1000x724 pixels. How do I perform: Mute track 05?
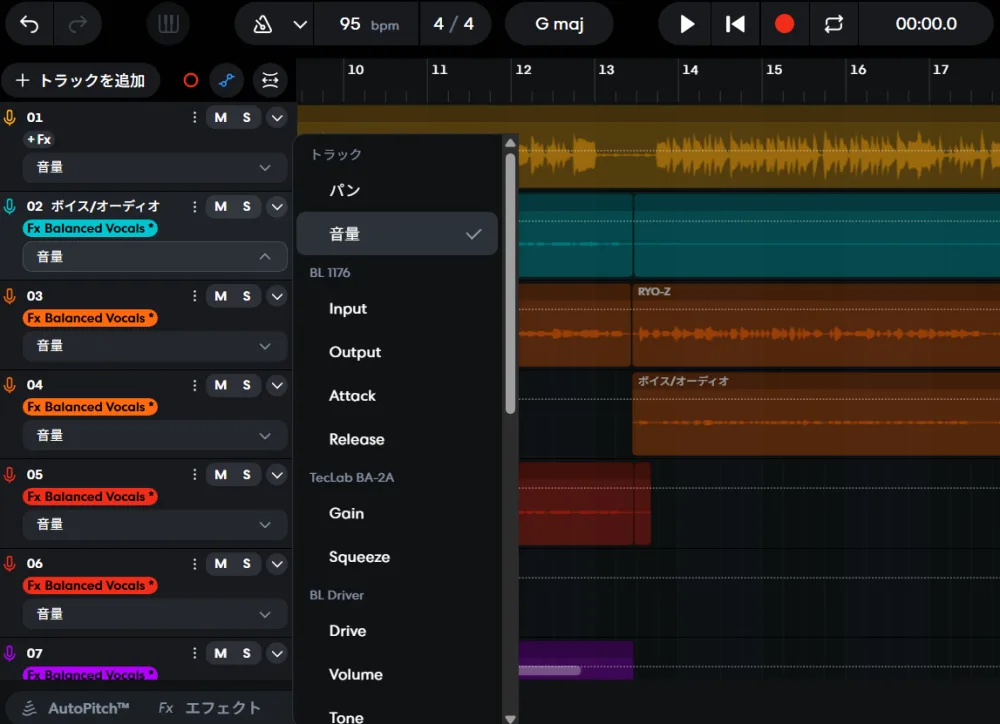221,475
